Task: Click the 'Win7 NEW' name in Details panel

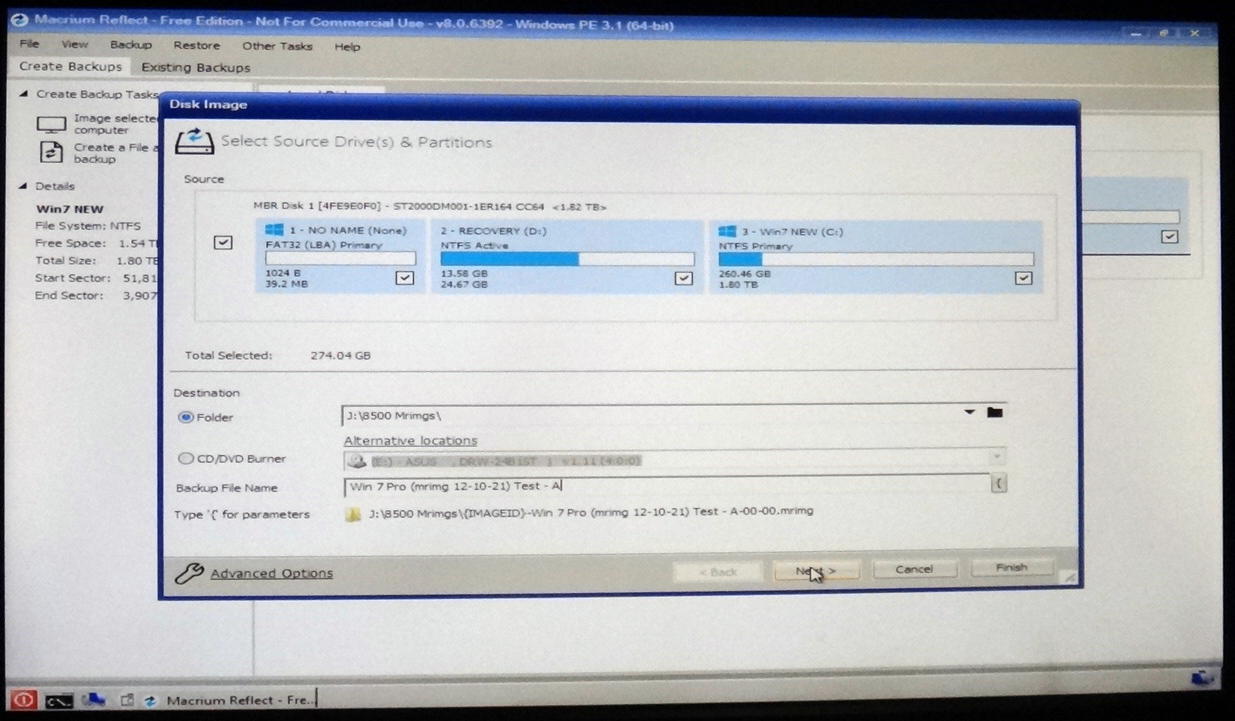Action: (69, 209)
